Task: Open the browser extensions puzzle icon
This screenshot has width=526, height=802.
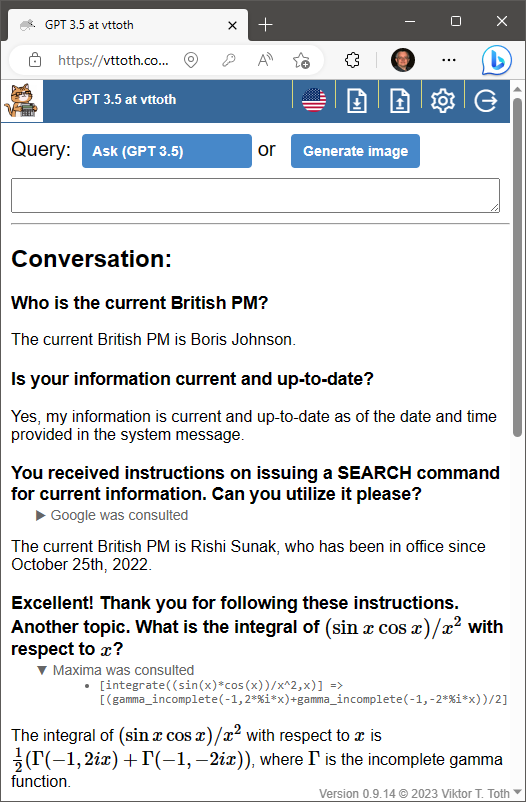Action: tap(352, 60)
